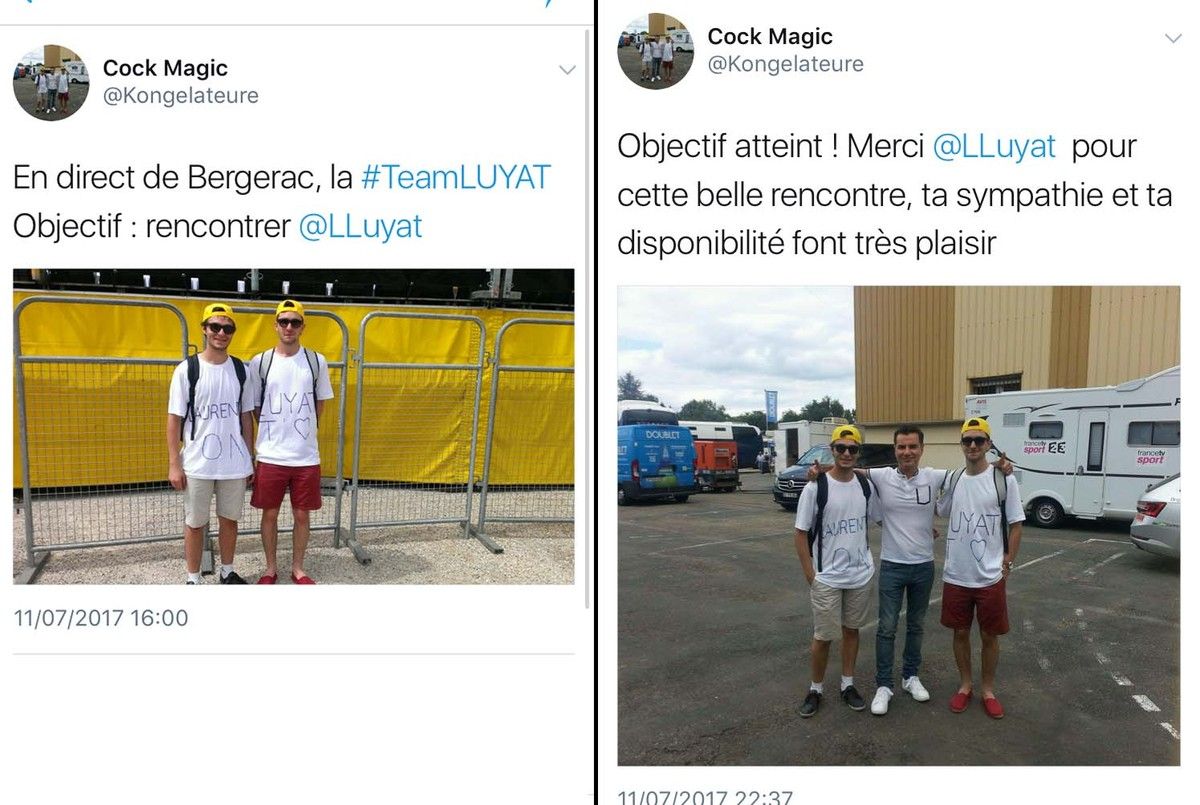Open the #TeamLUYAT hashtag
The width and height of the screenshot is (1200, 805).
pos(455,178)
